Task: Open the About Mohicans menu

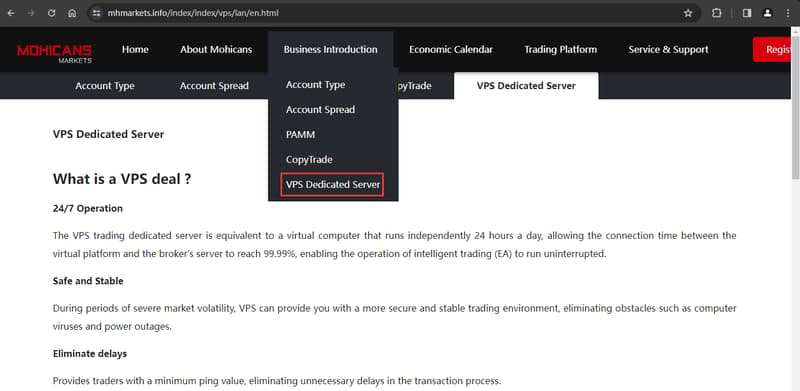Action: point(216,50)
